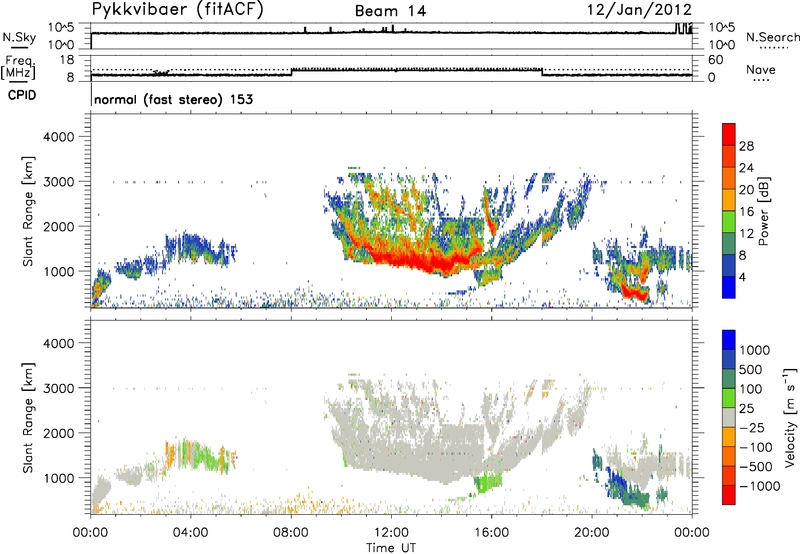This screenshot has height=554, width=800.
Task: Click the 20:00 time axis label
Action: coord(591,533)
